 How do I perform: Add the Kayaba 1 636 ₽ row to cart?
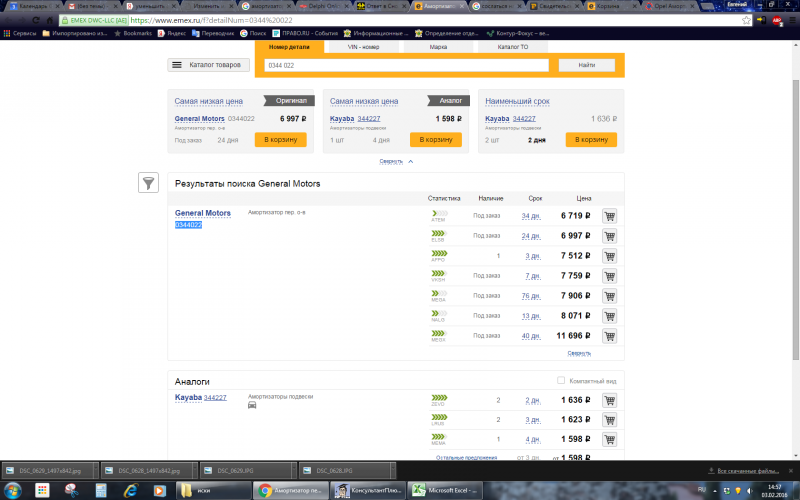(609, 400)
